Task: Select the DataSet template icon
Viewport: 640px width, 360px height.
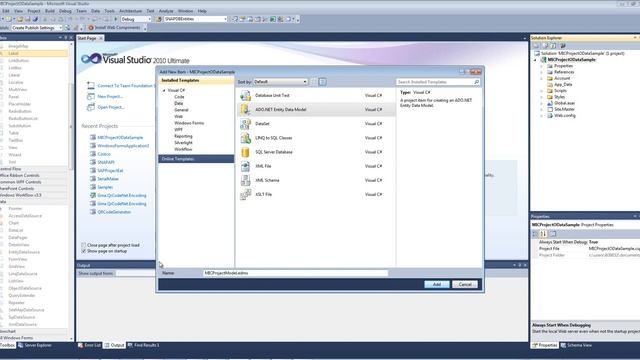Action: 245,124
